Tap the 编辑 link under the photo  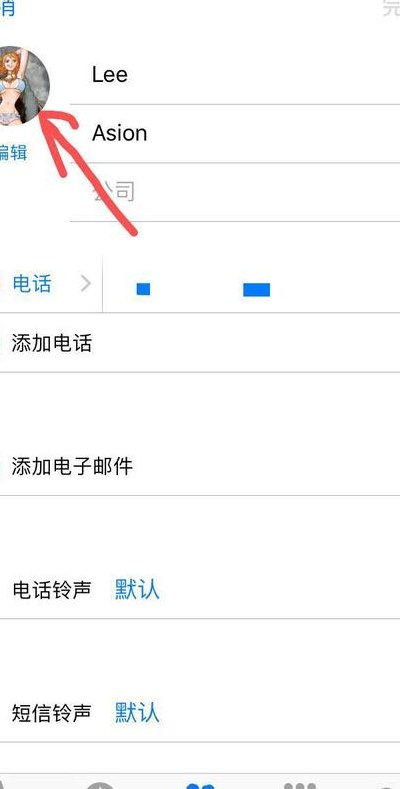click(13, 152)
